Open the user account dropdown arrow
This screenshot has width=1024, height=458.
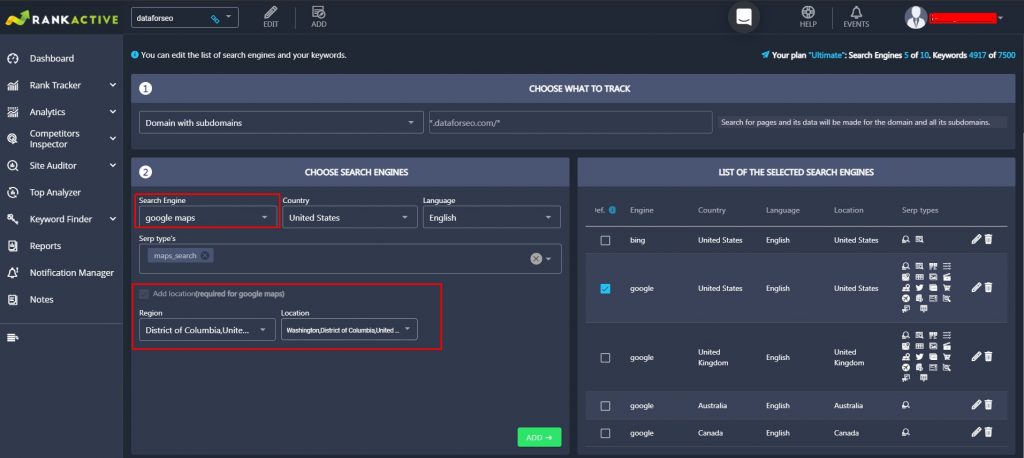[x=1000, y=18]
